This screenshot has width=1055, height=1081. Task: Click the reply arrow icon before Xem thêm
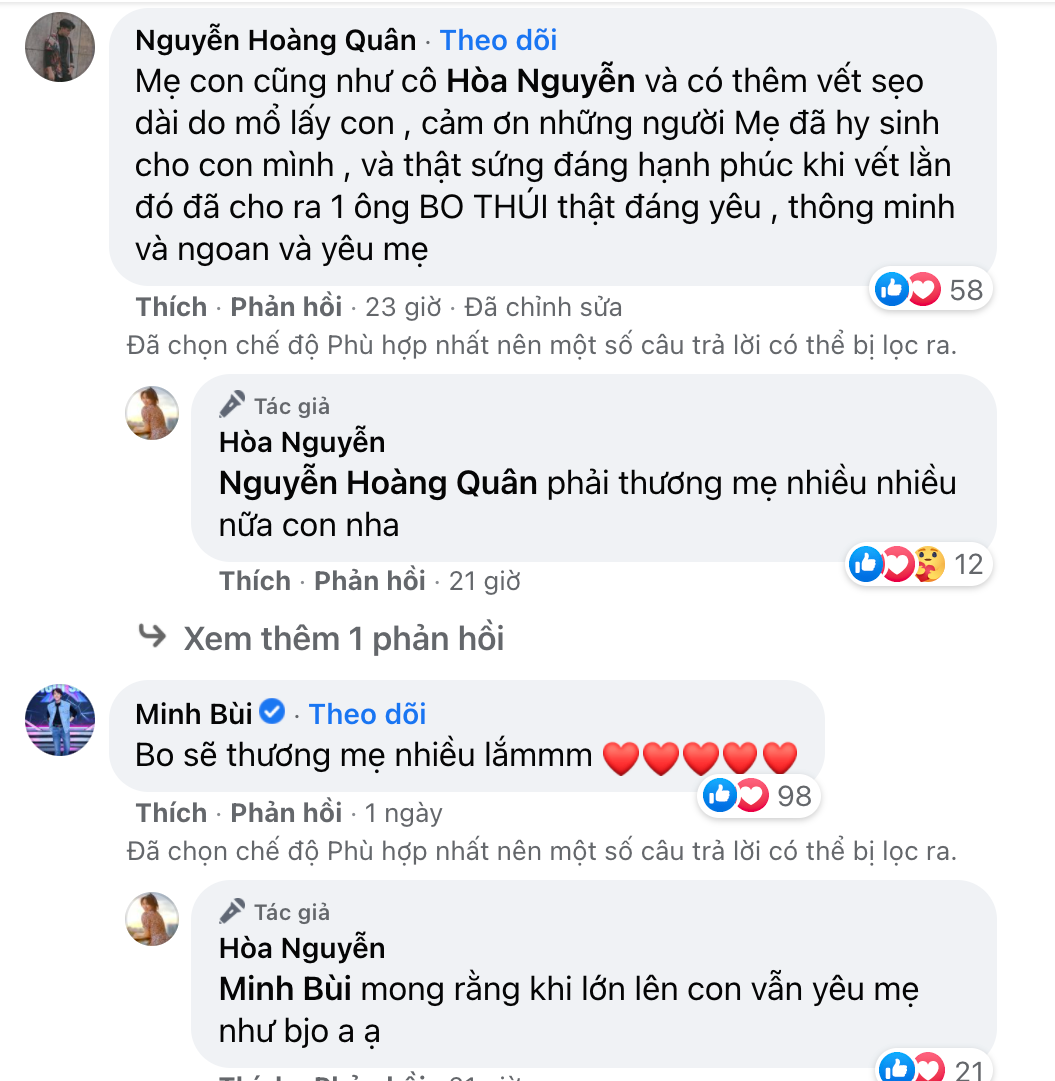152,635
